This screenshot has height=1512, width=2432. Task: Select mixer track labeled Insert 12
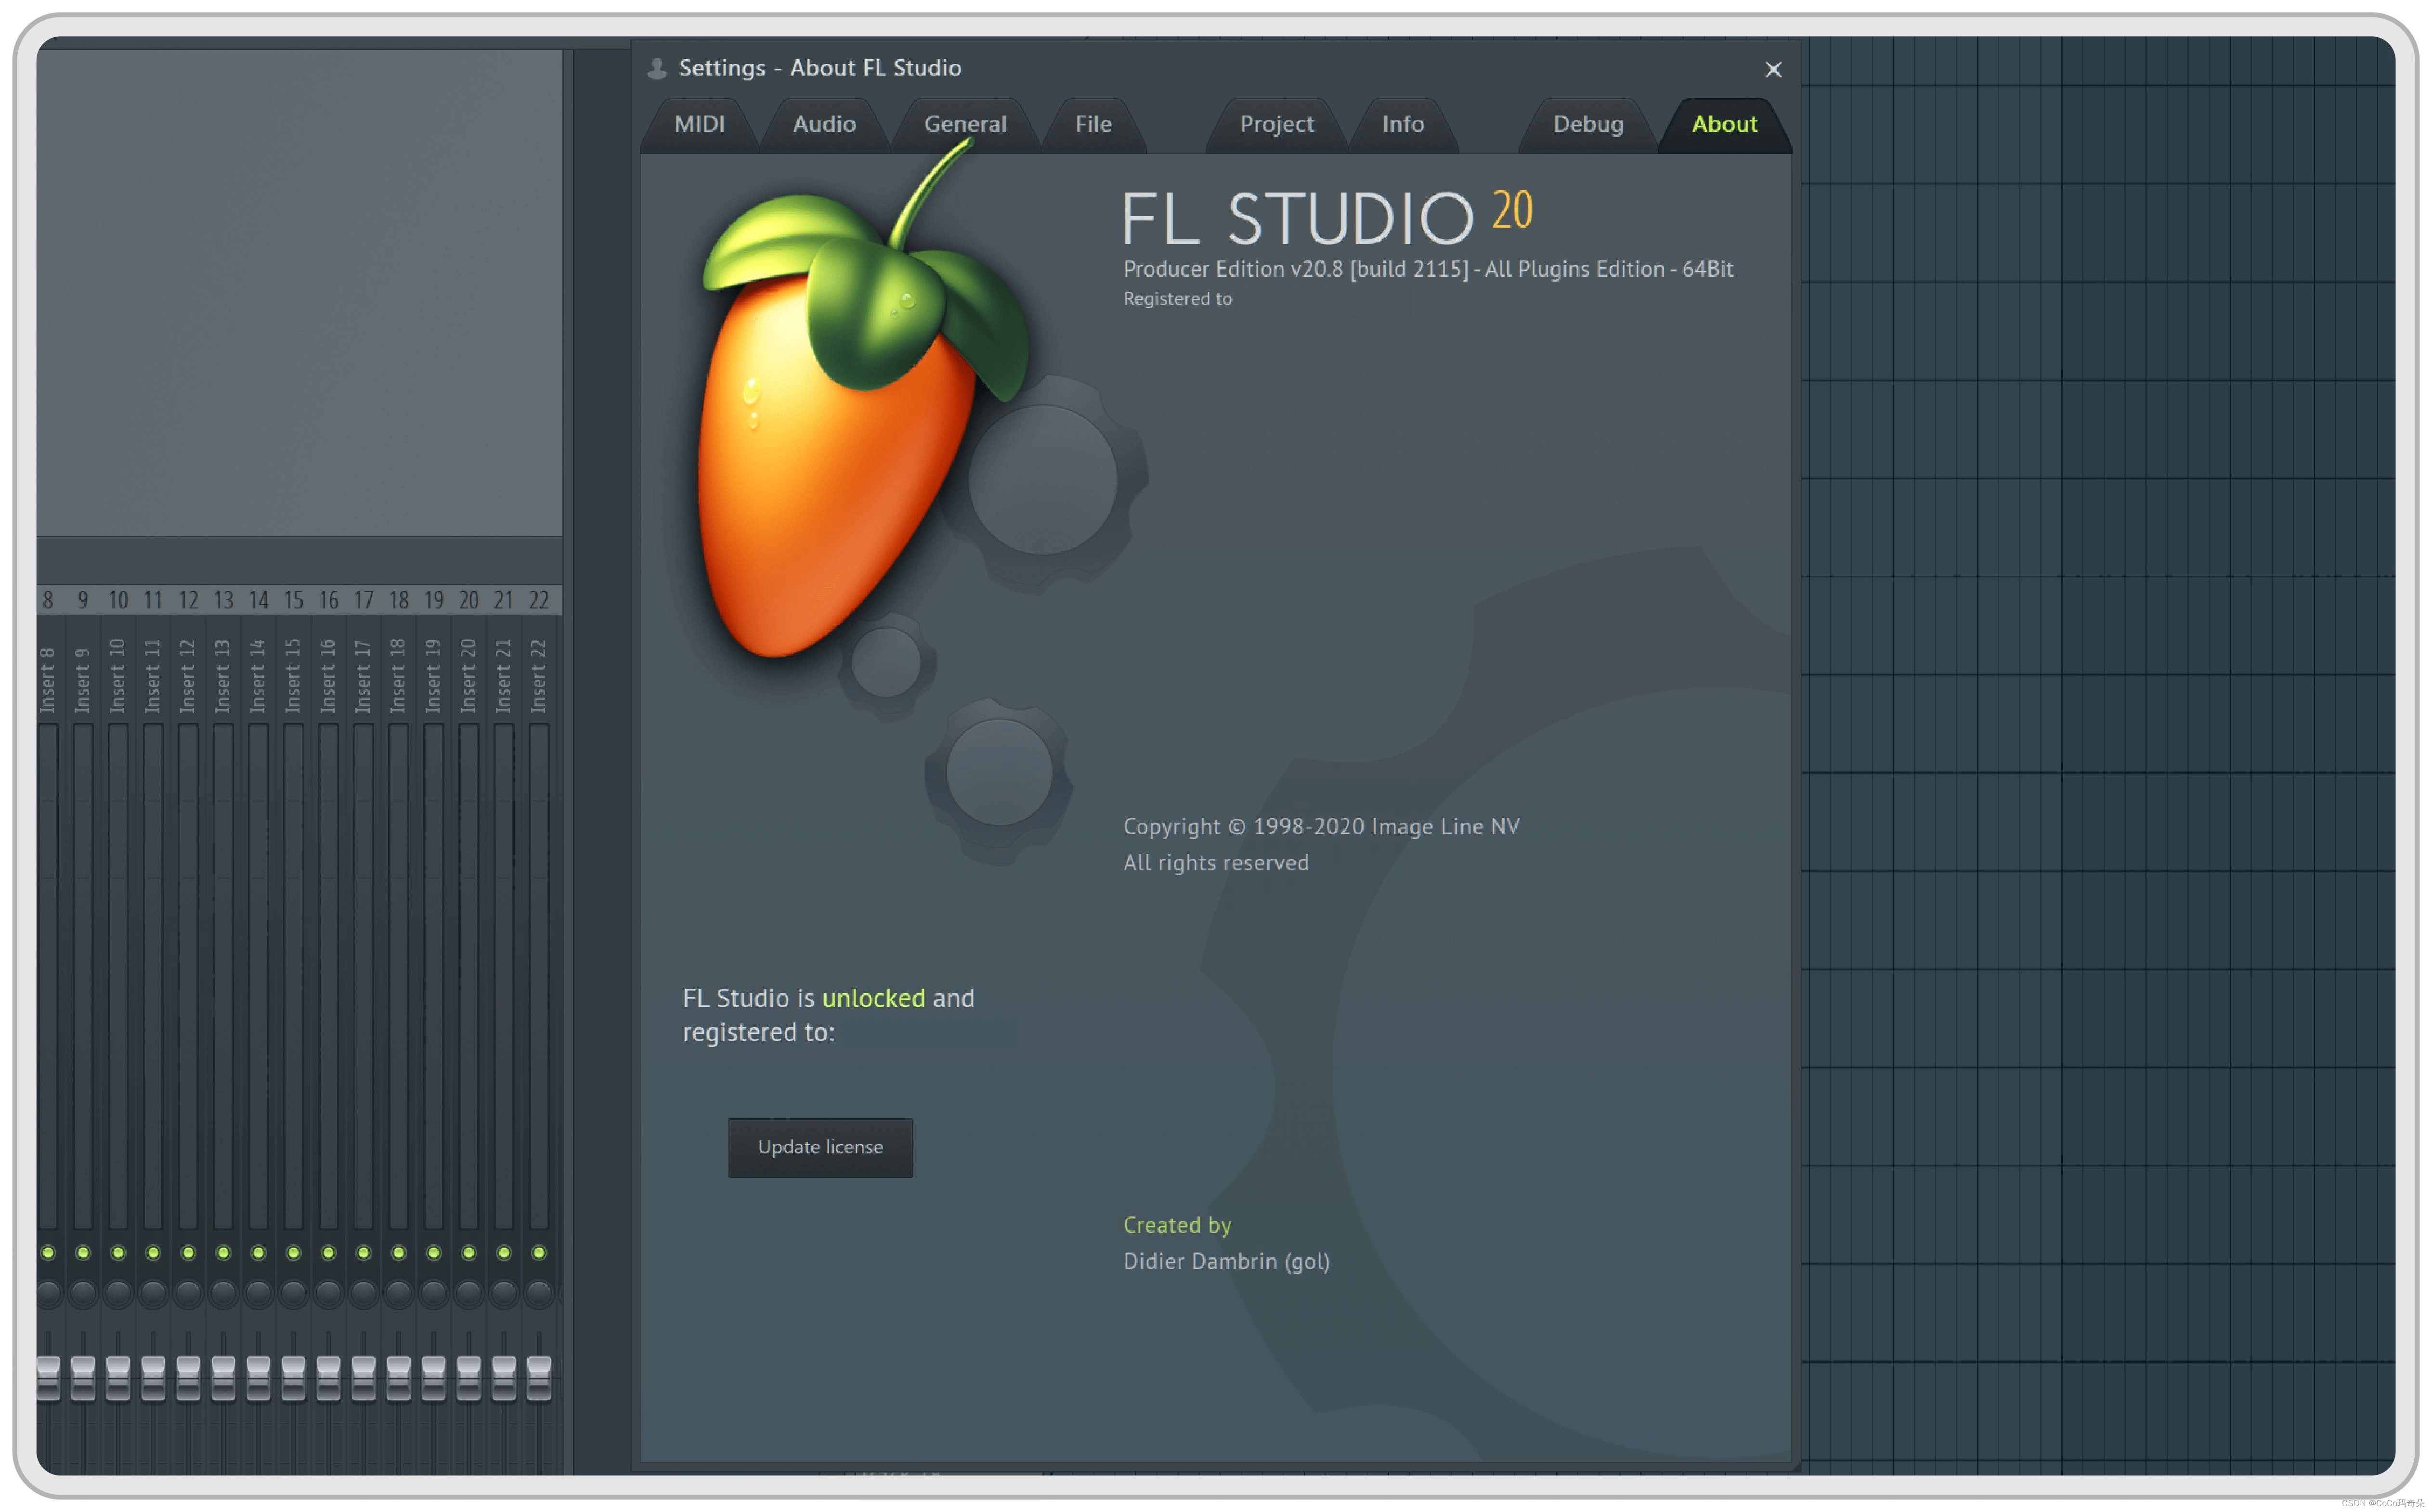(x=188, y=676)
